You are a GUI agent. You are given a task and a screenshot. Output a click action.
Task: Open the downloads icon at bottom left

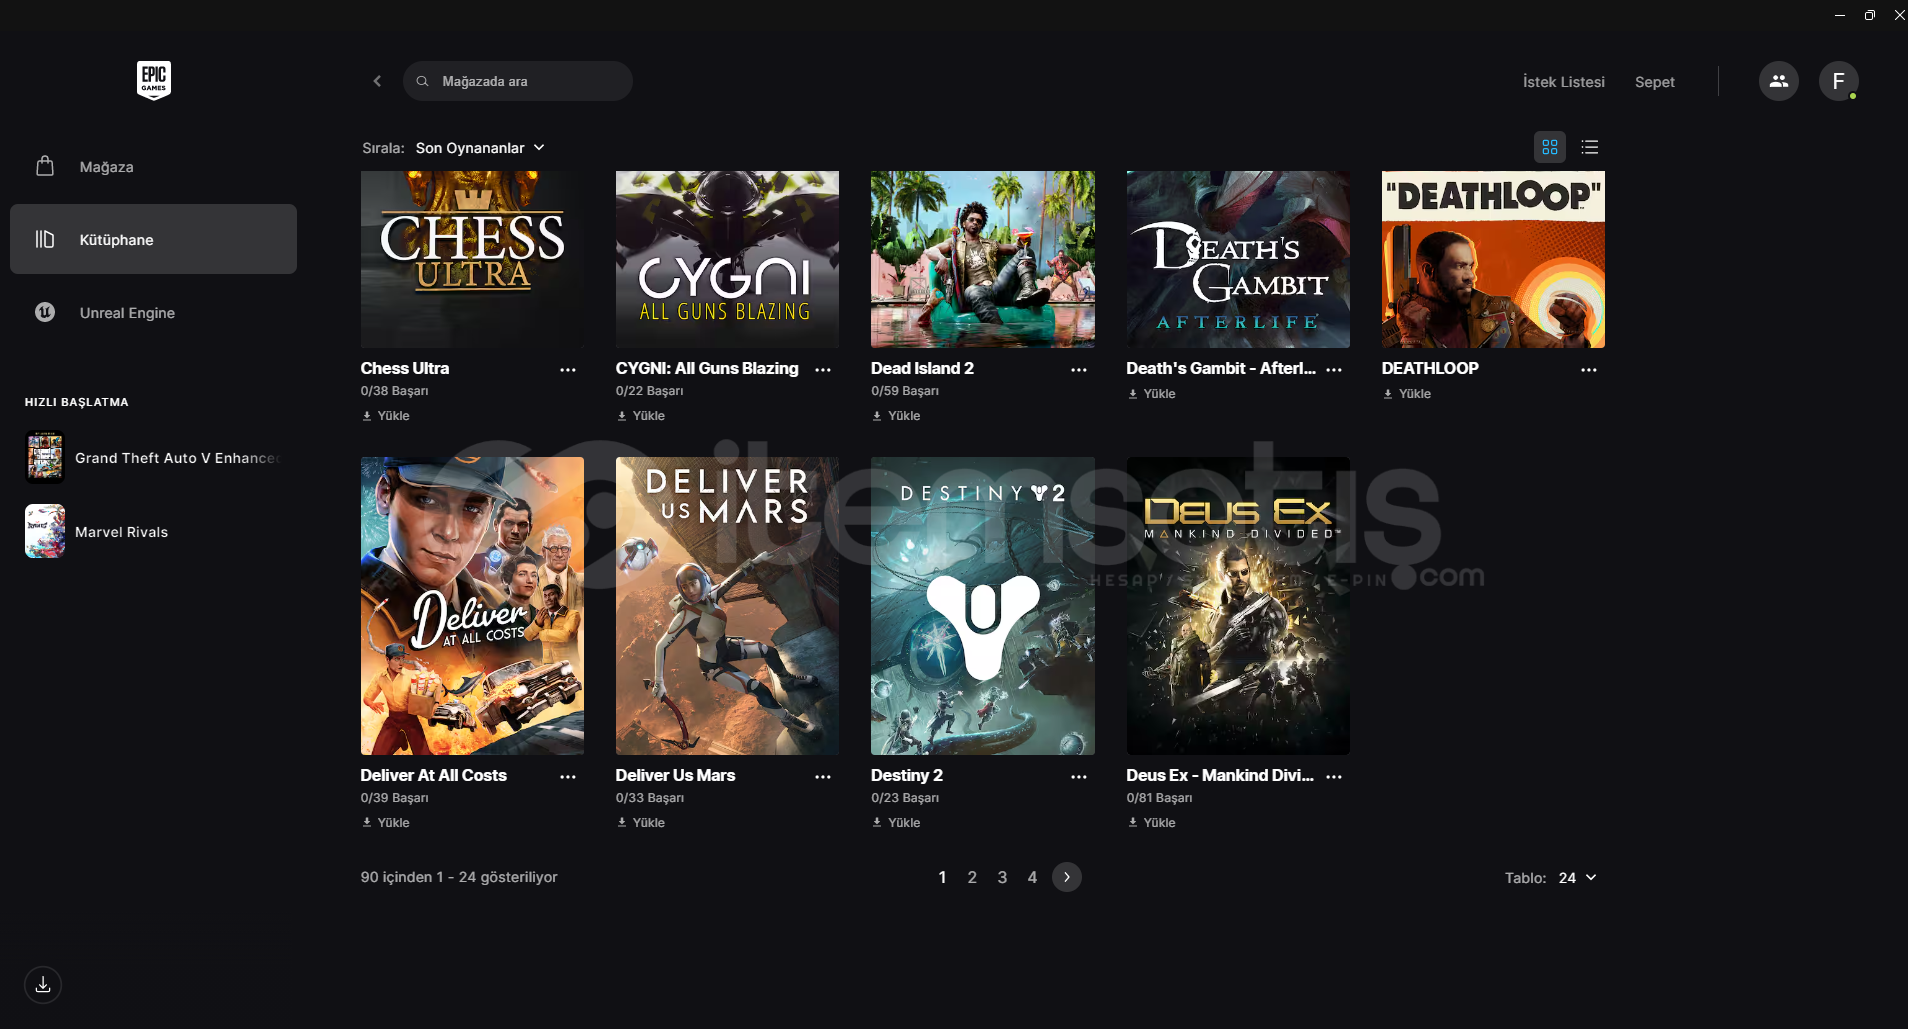[x=43, y=985]
